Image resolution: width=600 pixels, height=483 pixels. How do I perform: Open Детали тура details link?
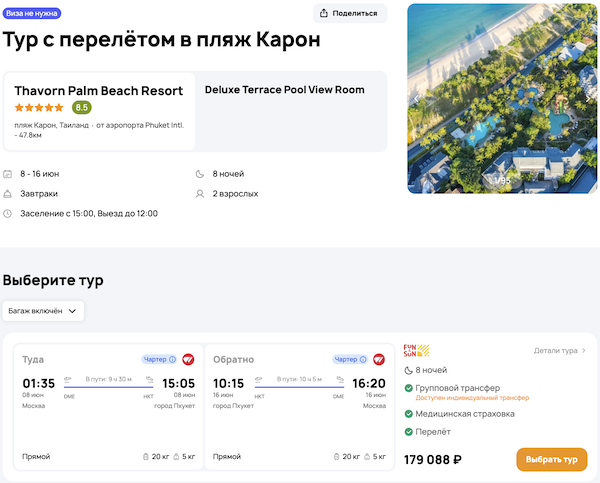560,351
